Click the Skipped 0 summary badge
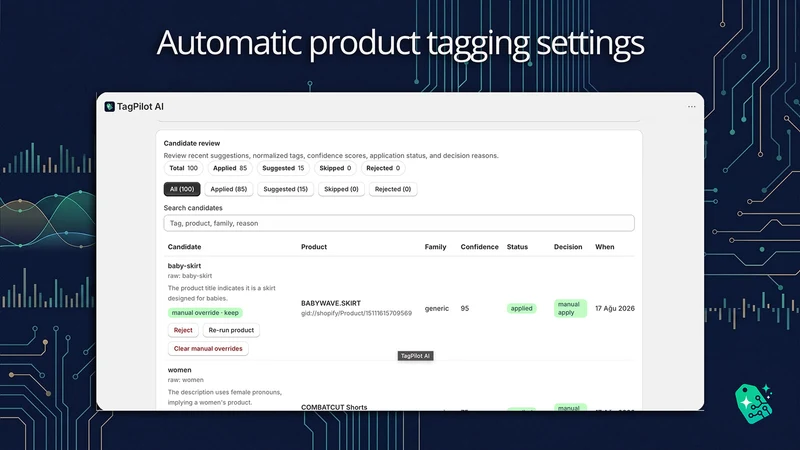Viewport: 800px width, 450px height. [335, 168]
